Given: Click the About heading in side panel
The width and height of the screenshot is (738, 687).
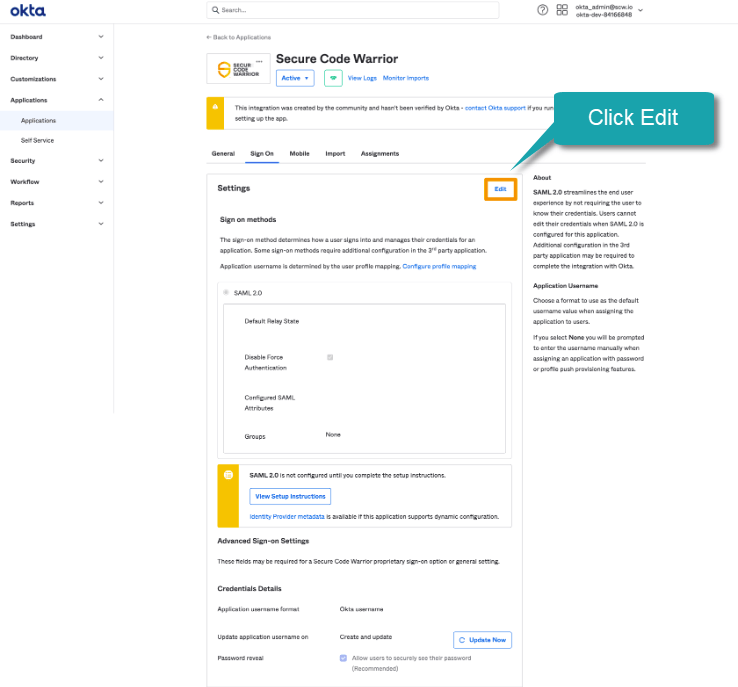Looking at the screenshot, I should click(542, 177).
